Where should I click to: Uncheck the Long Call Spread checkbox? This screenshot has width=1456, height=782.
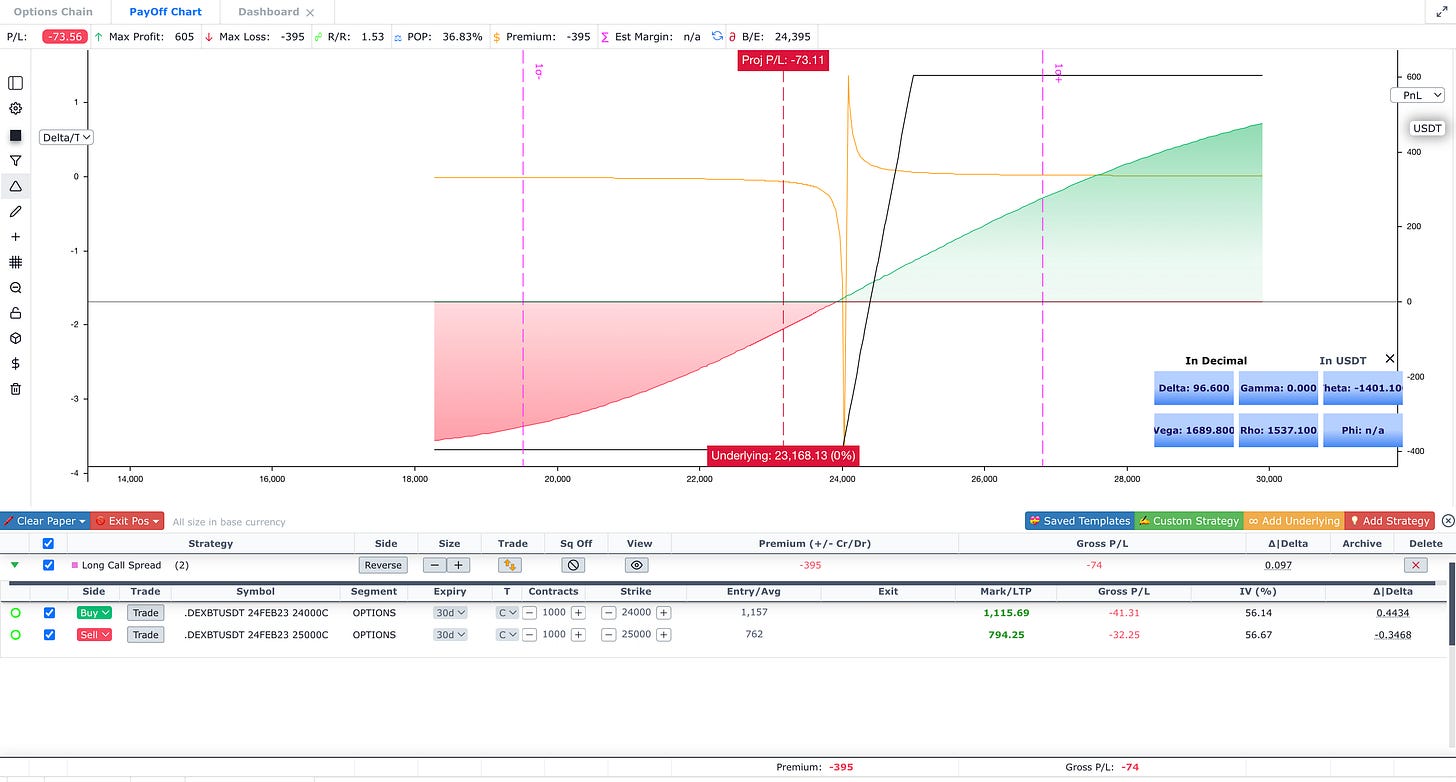(x=48, y=565)
